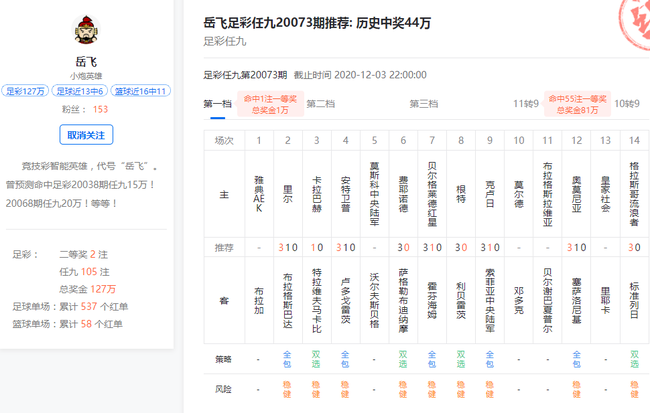Screen dimensions: 650x413
Task: Click the 推荐 value 10 for match 3
Action: pyautogui.click(x=317, y=248)
